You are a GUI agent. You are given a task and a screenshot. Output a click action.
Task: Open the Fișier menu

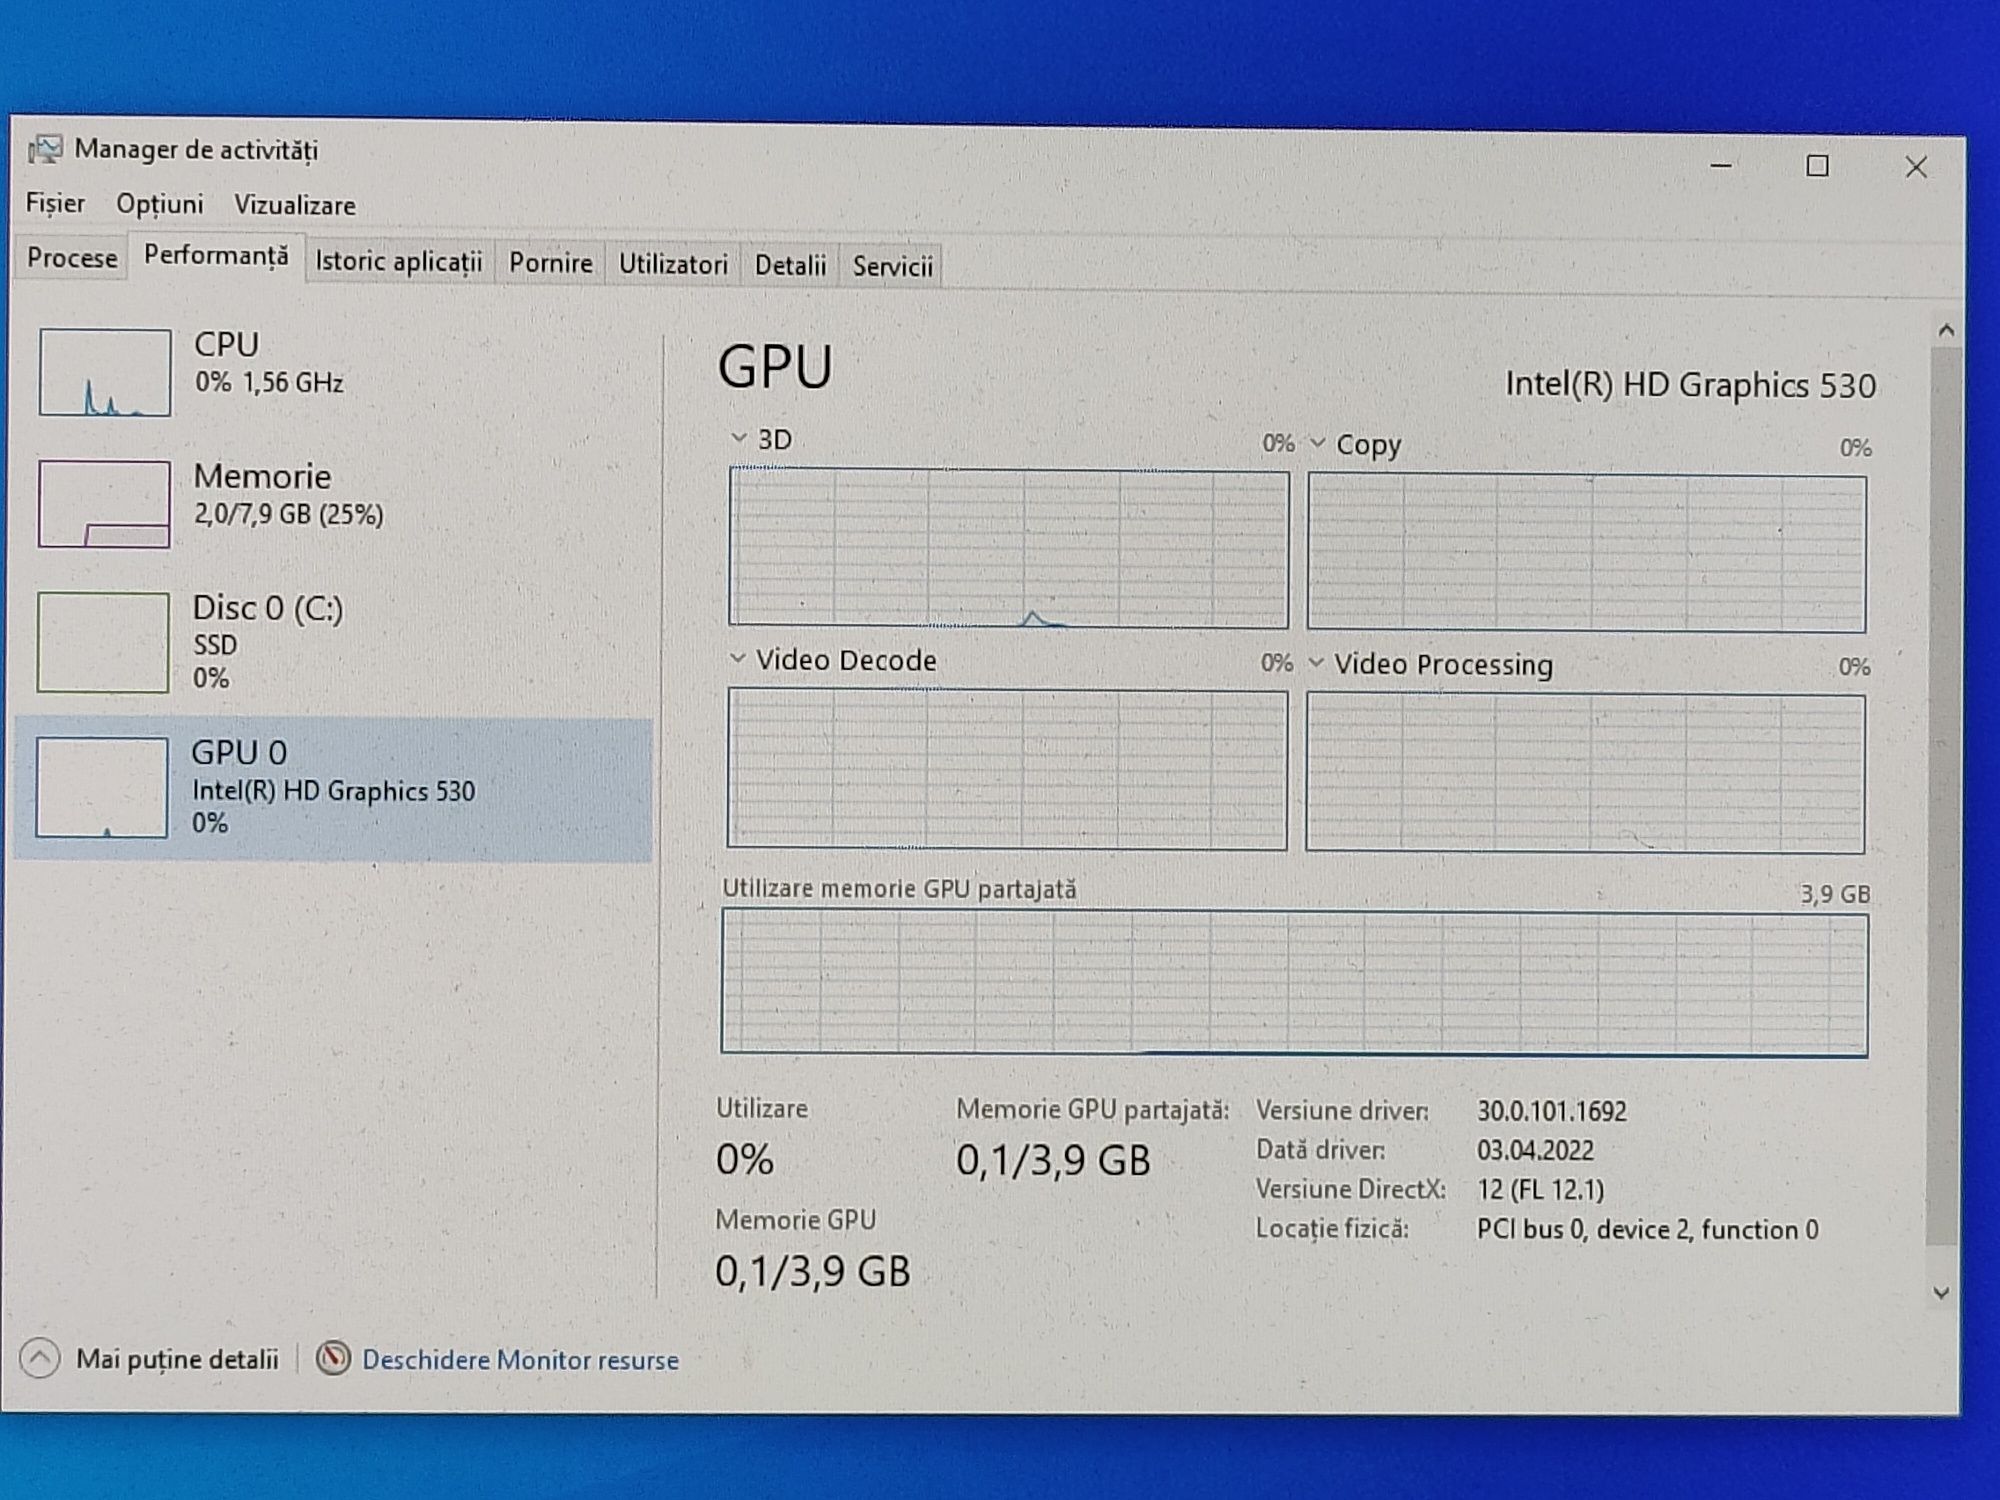pyautogui.click(x=55, y=204)
